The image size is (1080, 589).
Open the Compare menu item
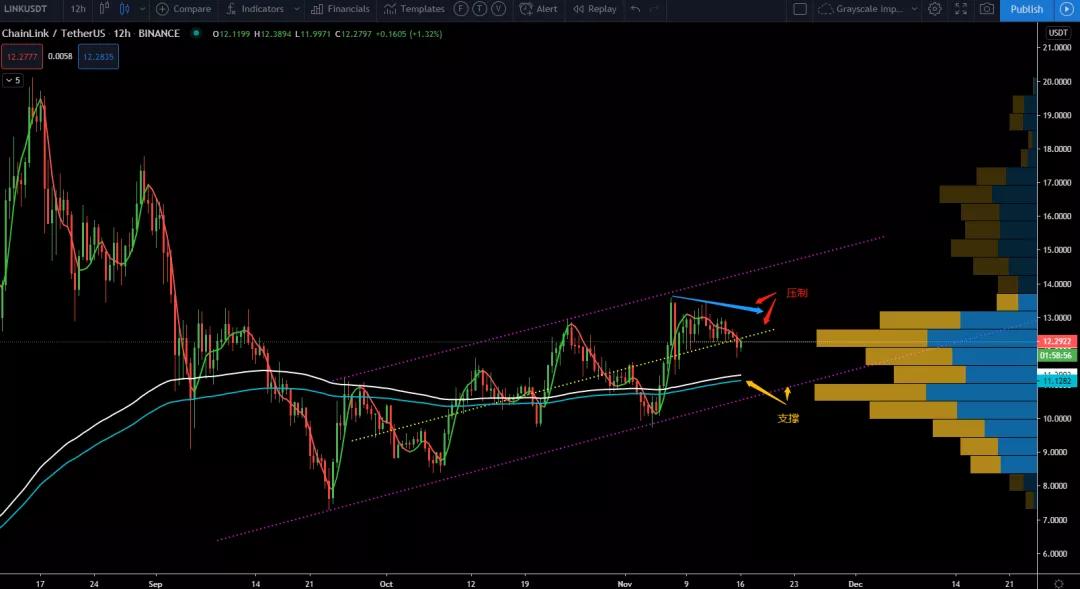coord(184,9)
